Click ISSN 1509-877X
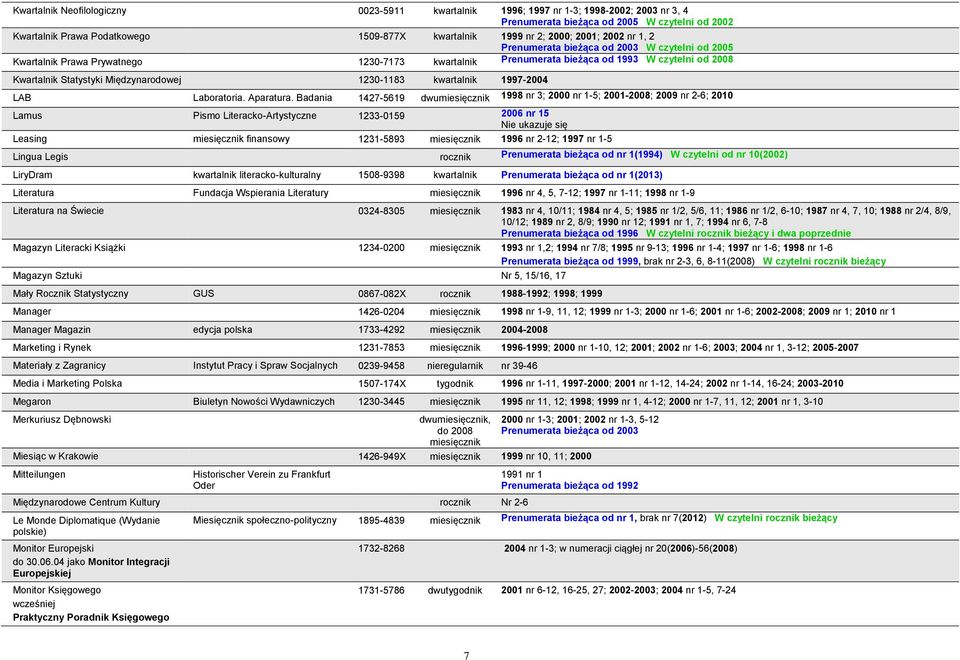This screenshot has width=960, height=660. [381, 36]
